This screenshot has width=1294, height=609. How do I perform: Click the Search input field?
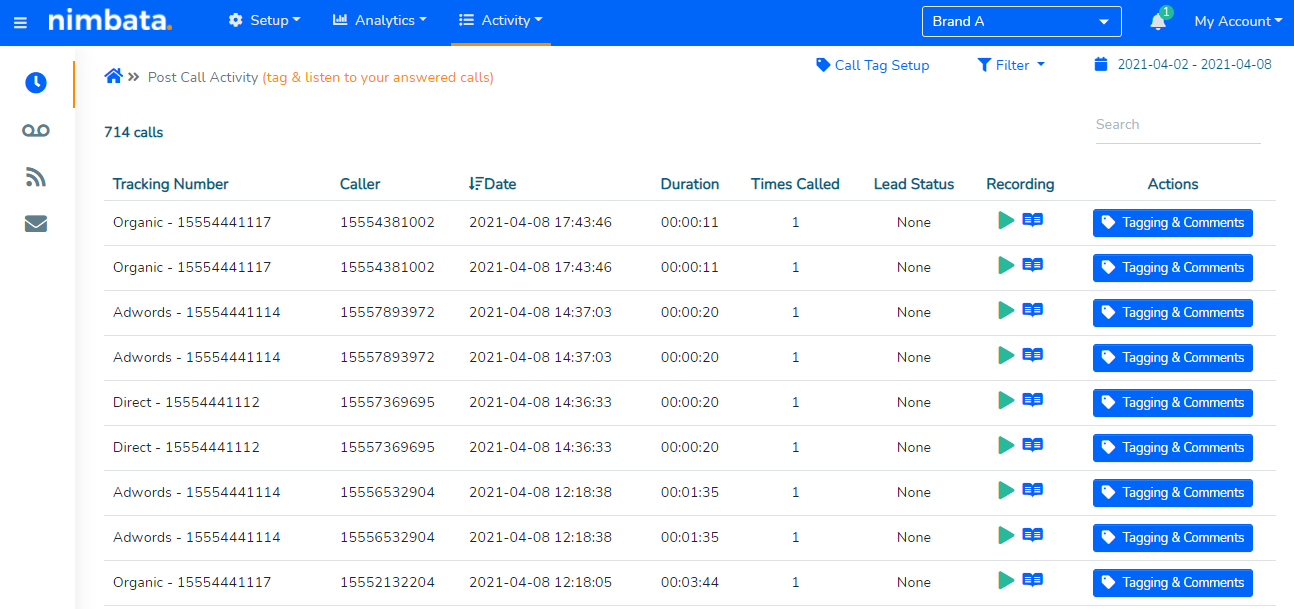point(1177,125)
